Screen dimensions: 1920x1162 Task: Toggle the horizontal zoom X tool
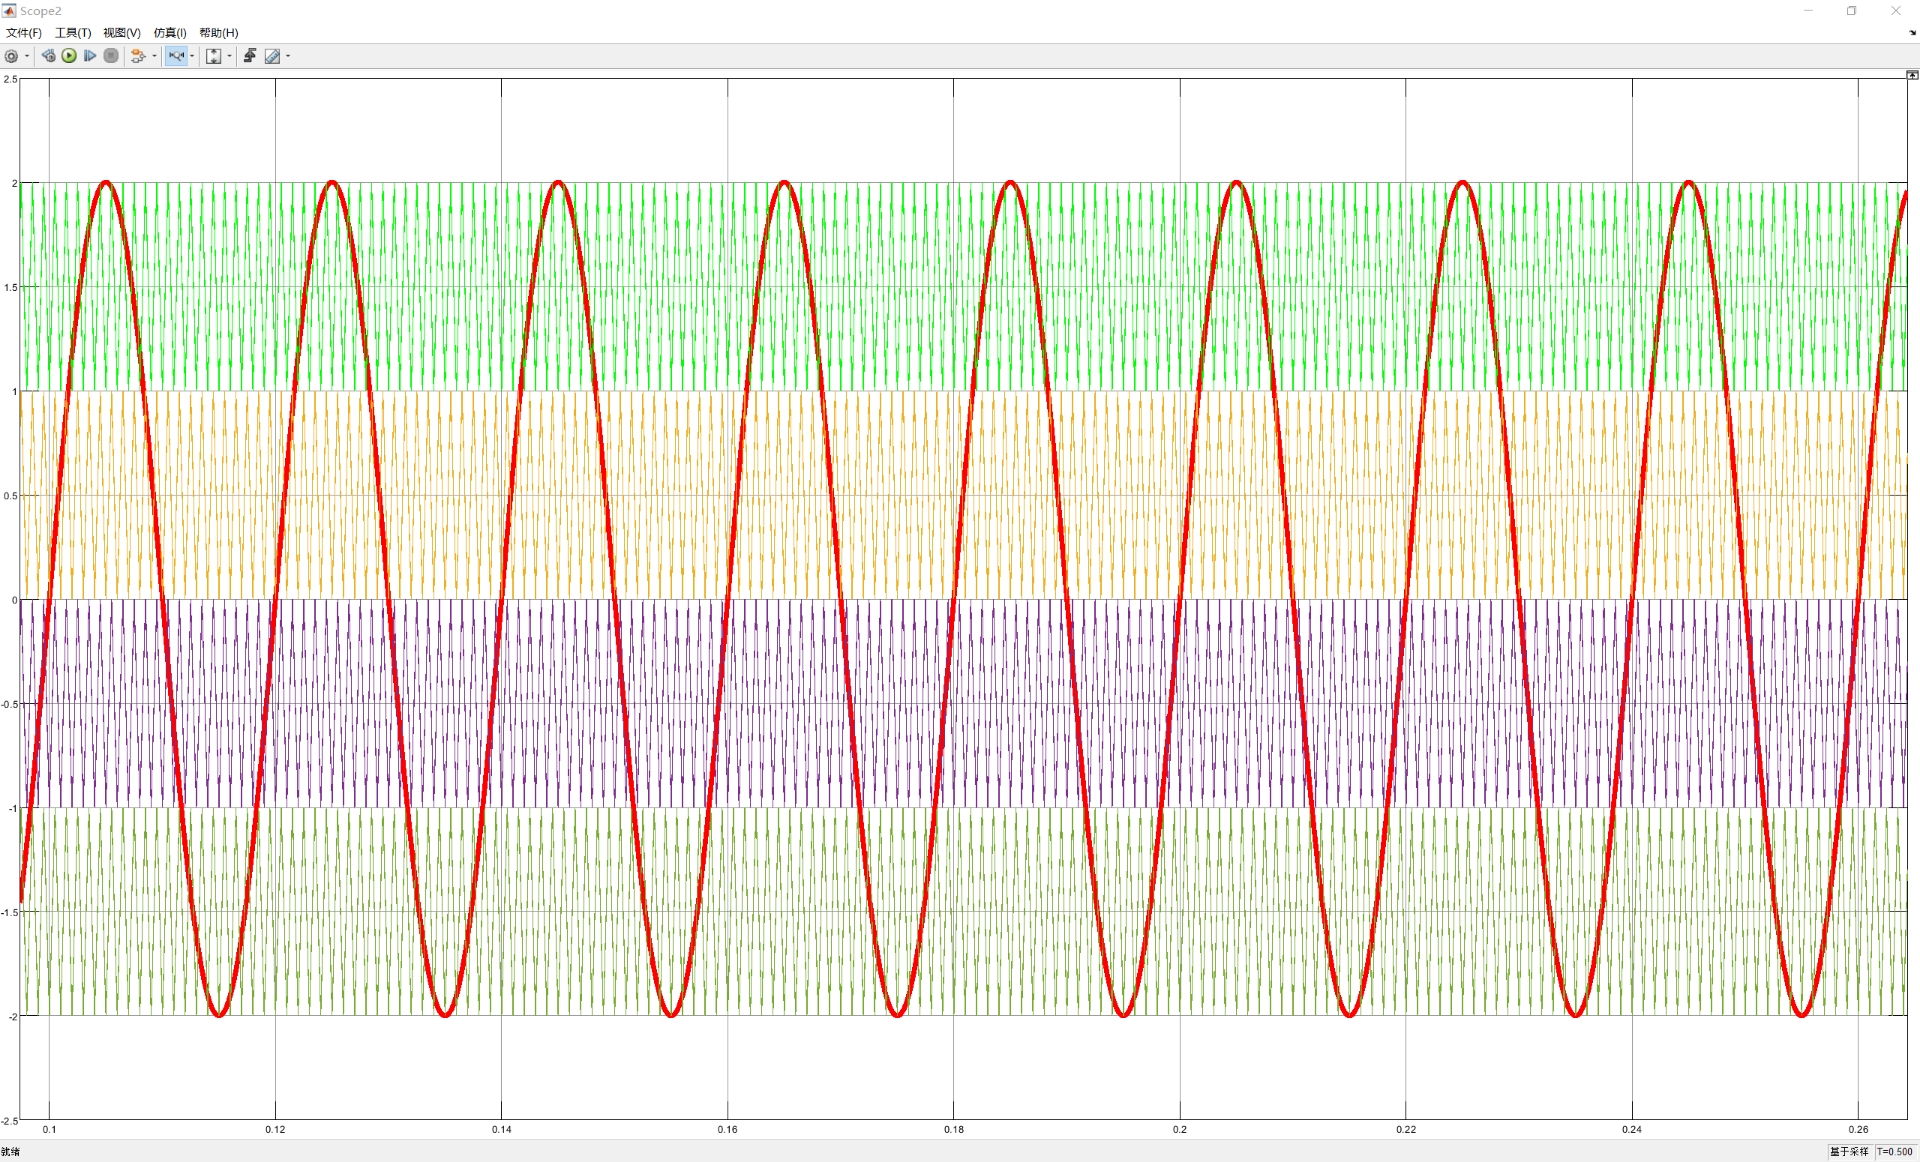(176, 56)
